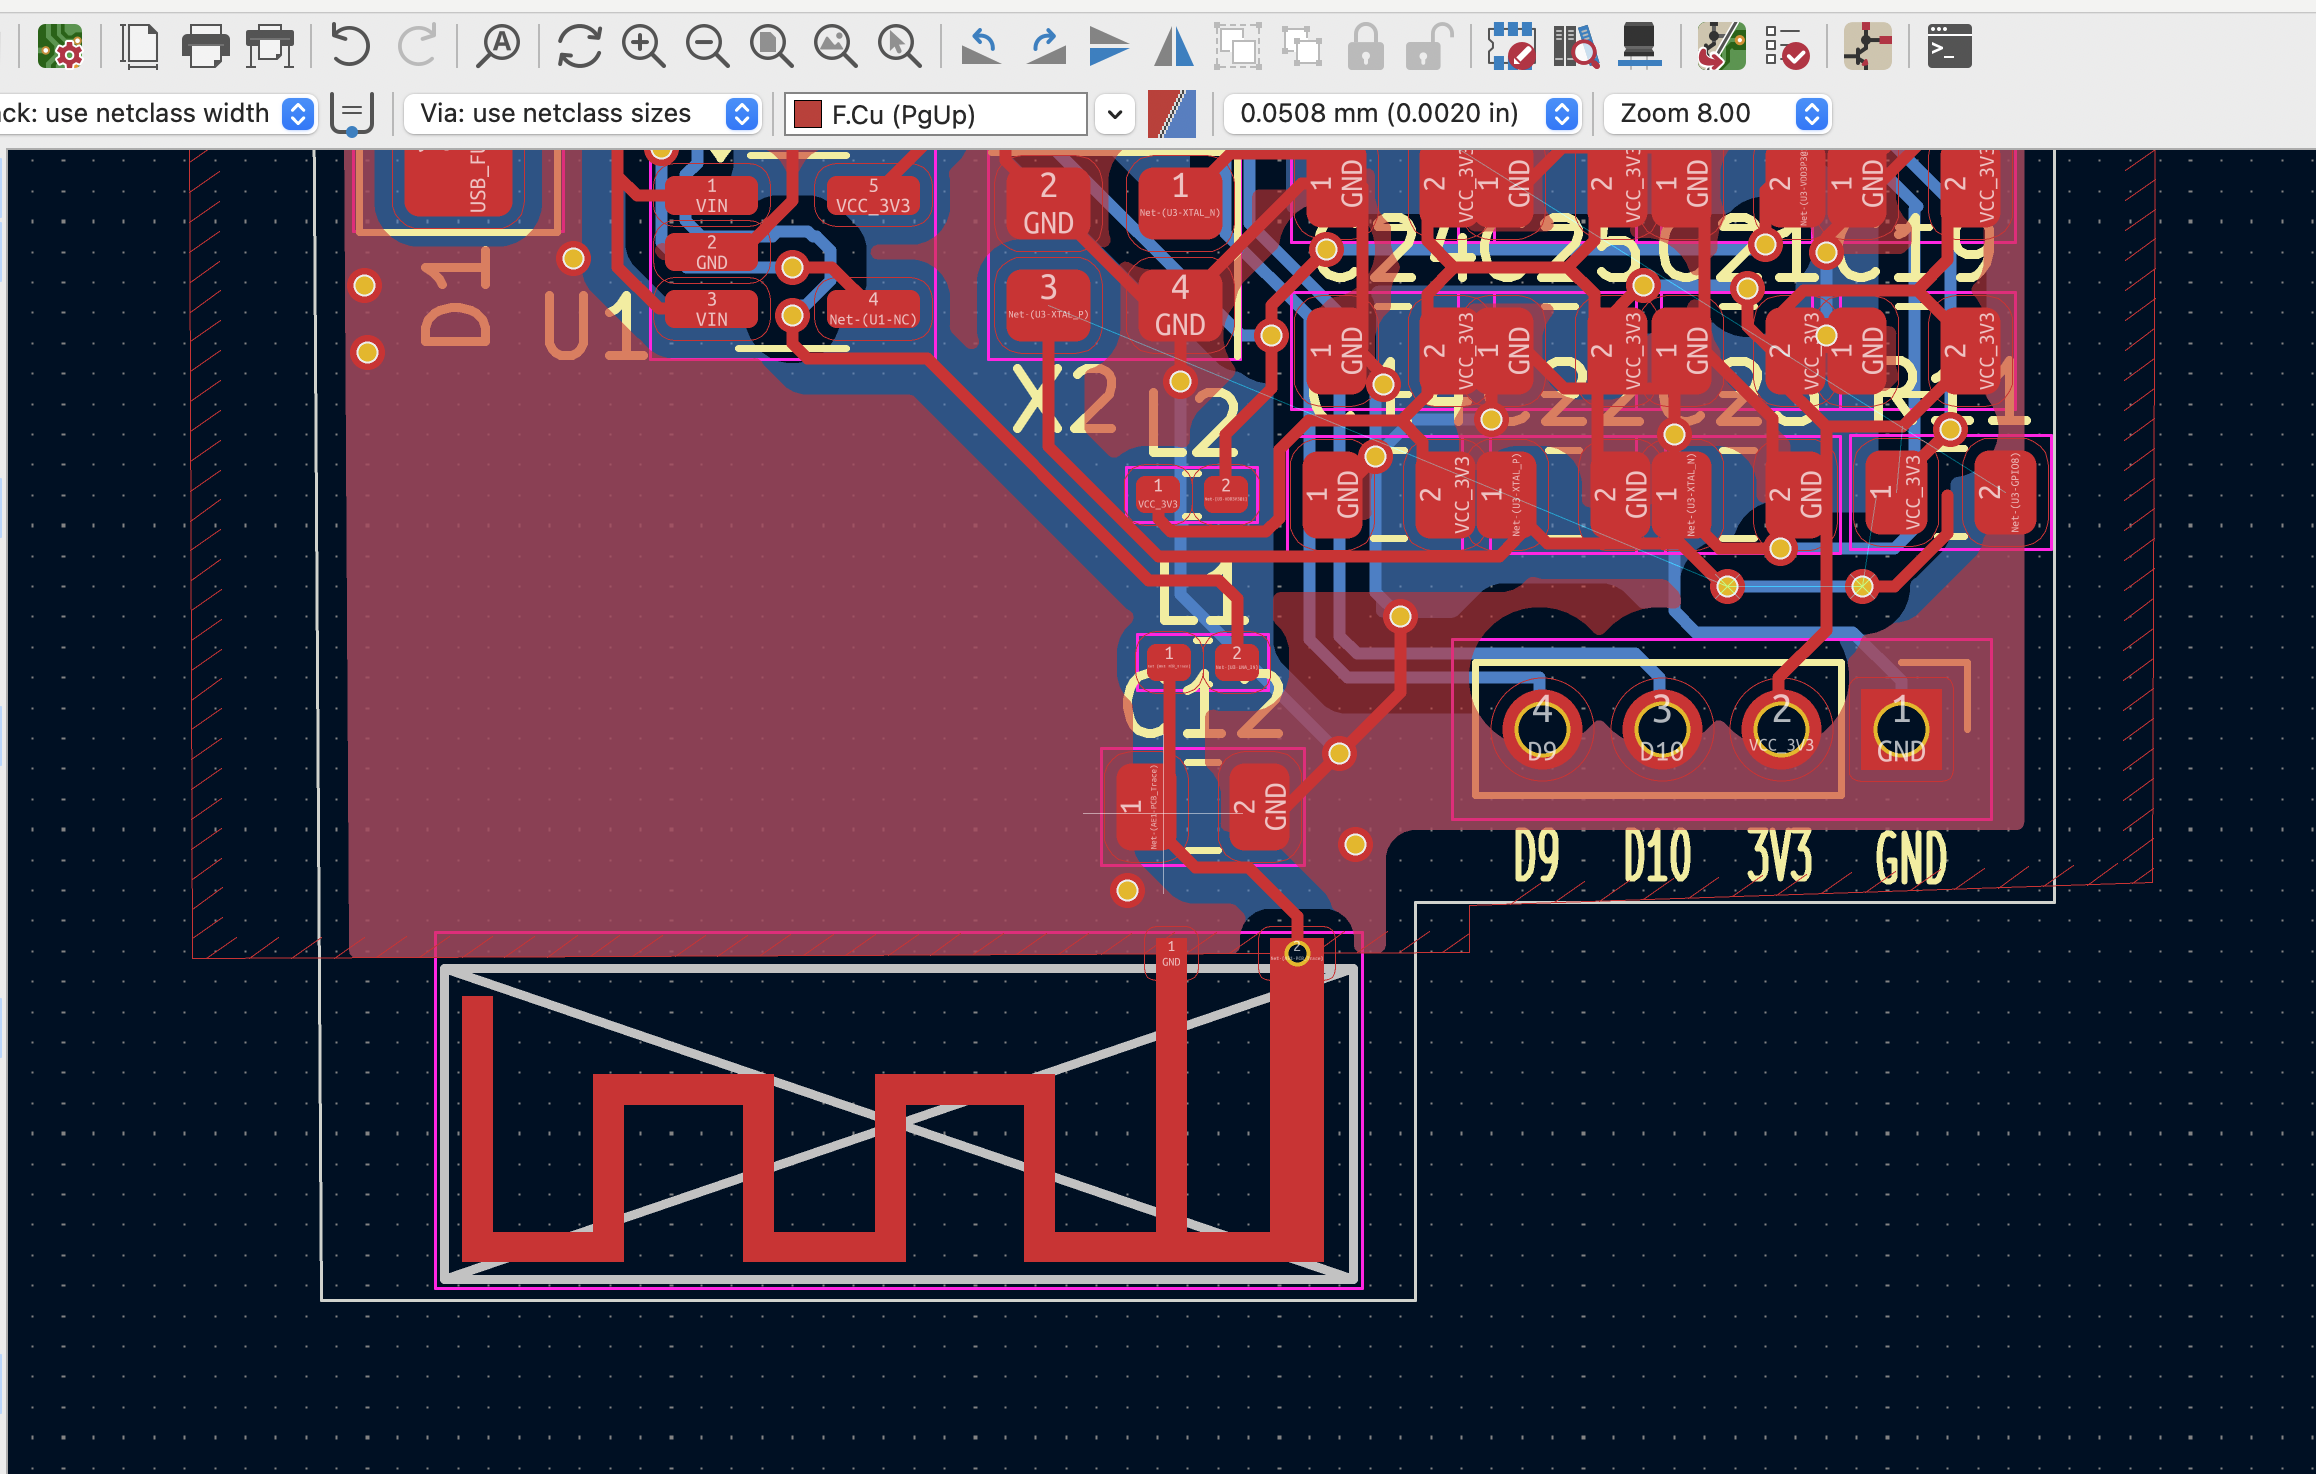This screenshot has height=1474, width=2316.
Task: Click the Zoom Out magnifier
Action: pyautogui.click(x=707, y=46)
